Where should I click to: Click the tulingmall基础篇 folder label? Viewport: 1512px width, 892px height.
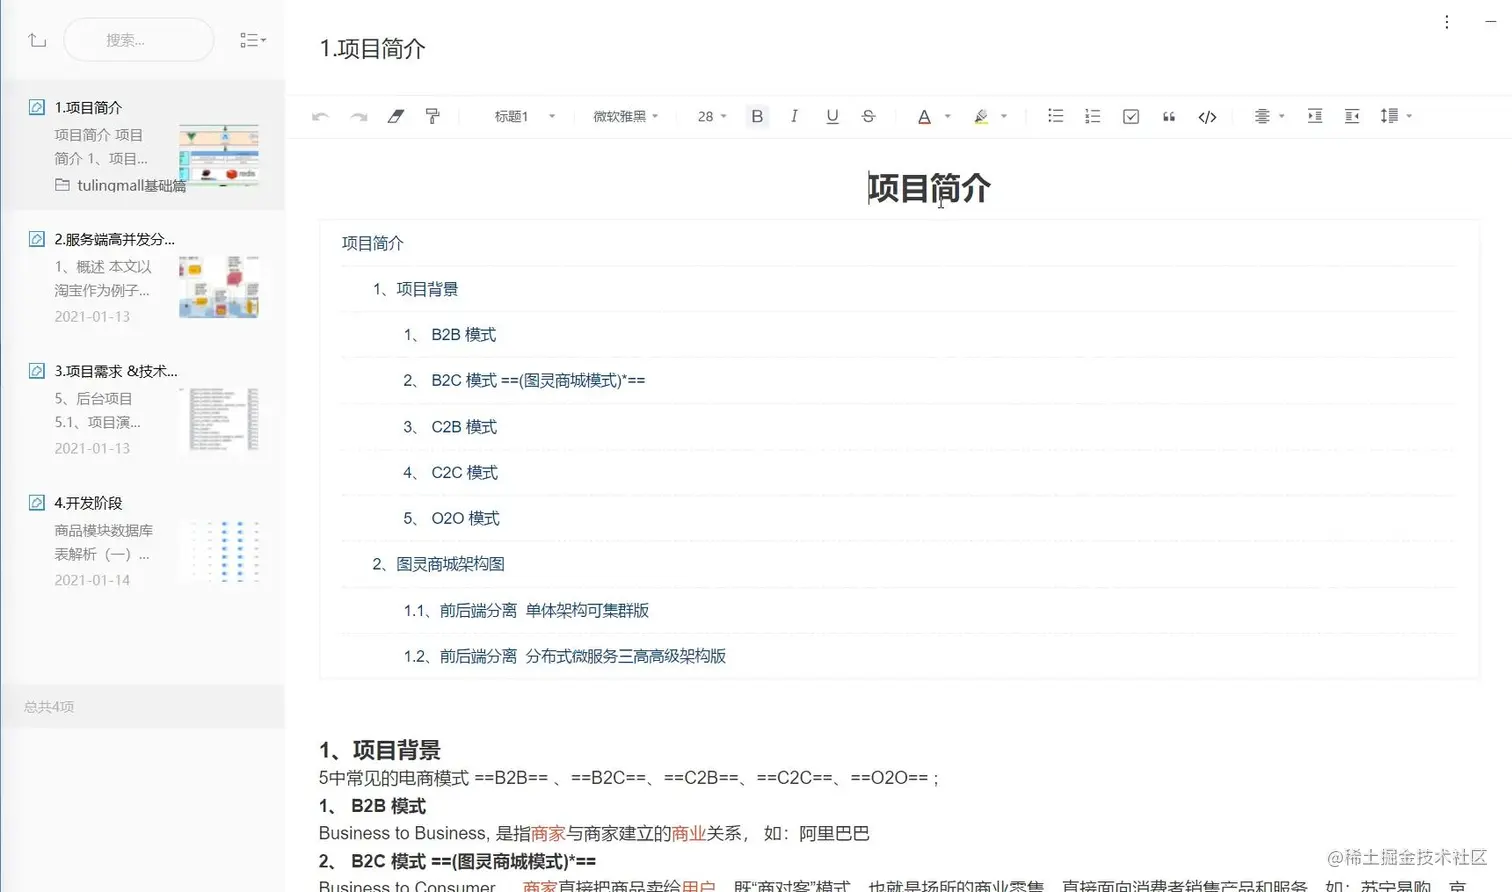click(131, 185)
